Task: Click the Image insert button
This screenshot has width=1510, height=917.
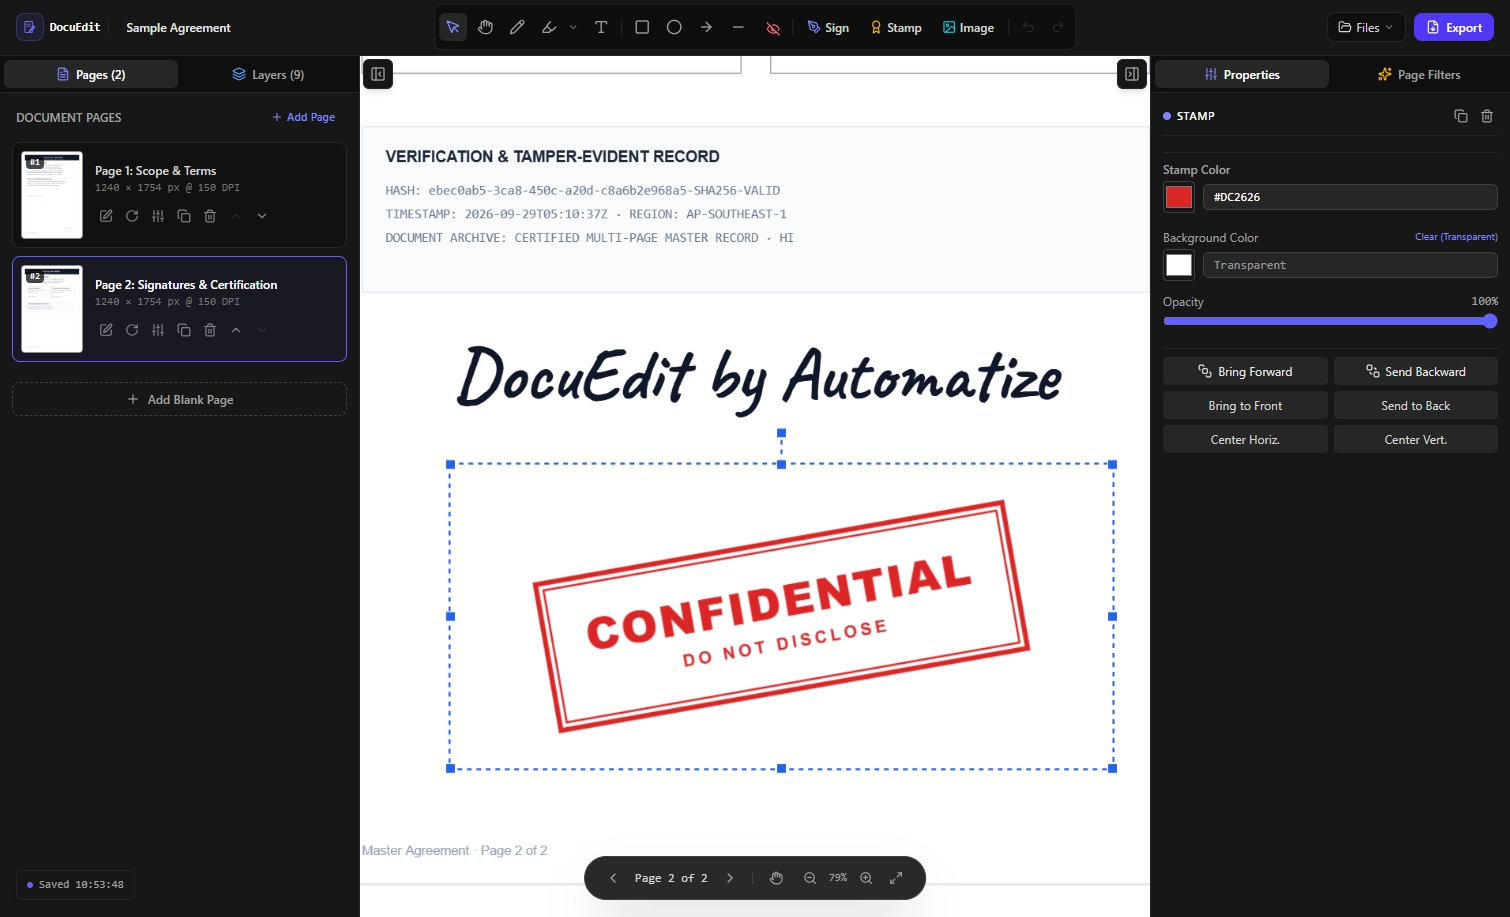Action: coord(968,27)
